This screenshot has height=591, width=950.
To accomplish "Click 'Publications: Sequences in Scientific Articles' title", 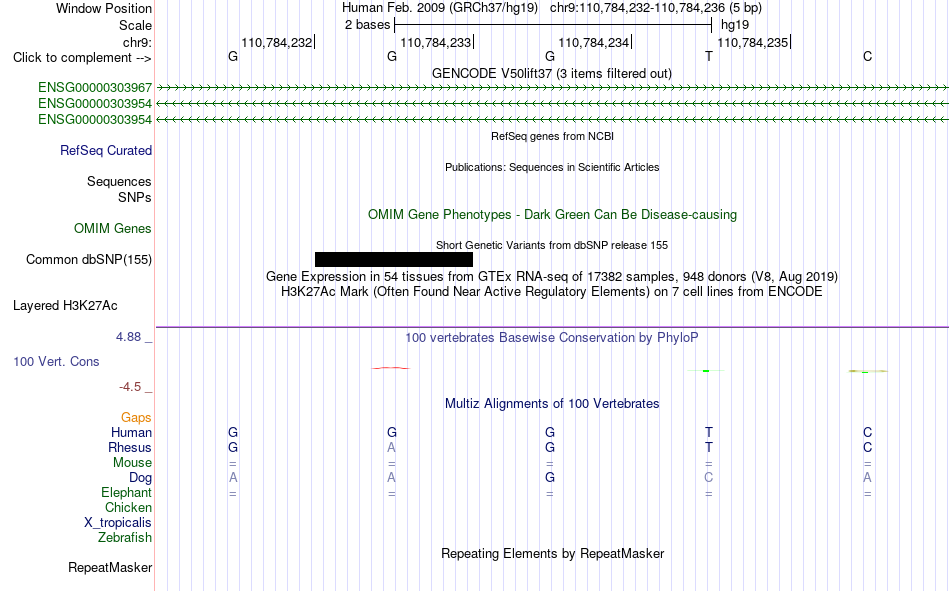I will 552,167.
